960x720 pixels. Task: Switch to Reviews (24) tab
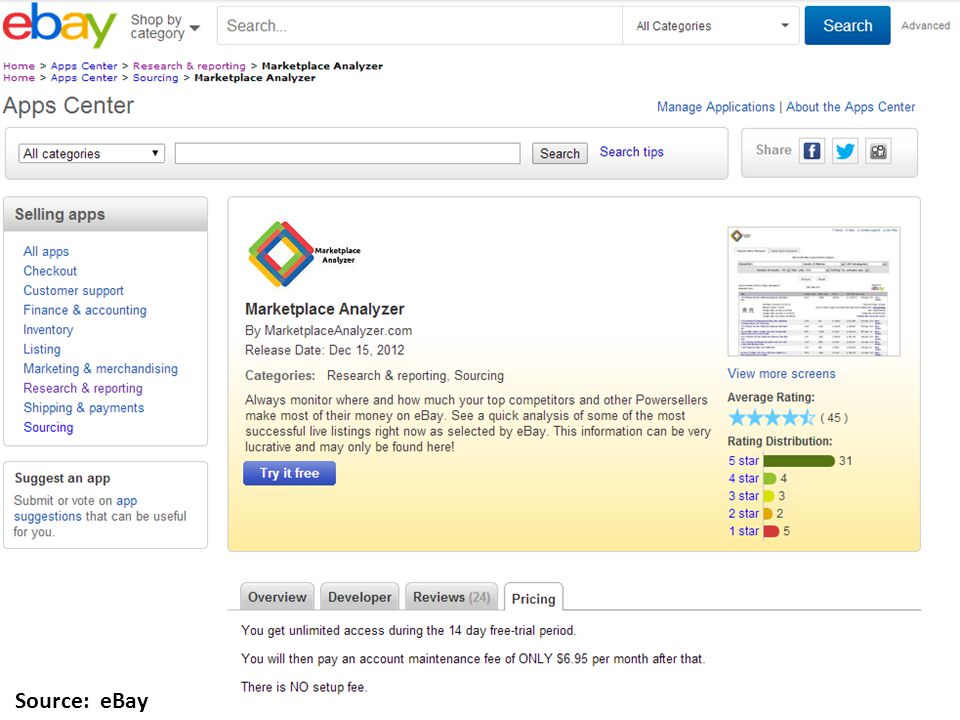tap(451, 597)
